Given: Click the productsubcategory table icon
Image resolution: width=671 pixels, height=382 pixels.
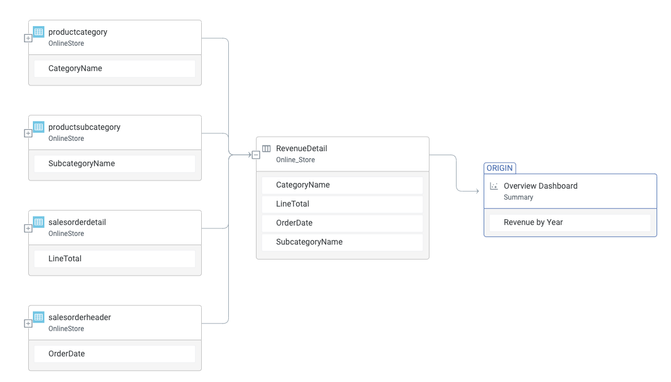Looking at the screenshot, I should (39, 127).
